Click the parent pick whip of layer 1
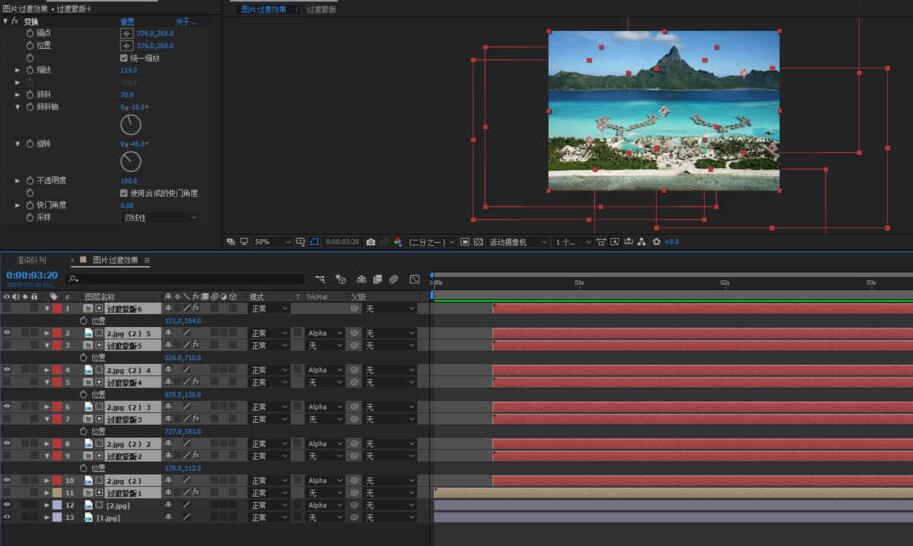This screenshot has height=546, width=913. click(354, 309)
